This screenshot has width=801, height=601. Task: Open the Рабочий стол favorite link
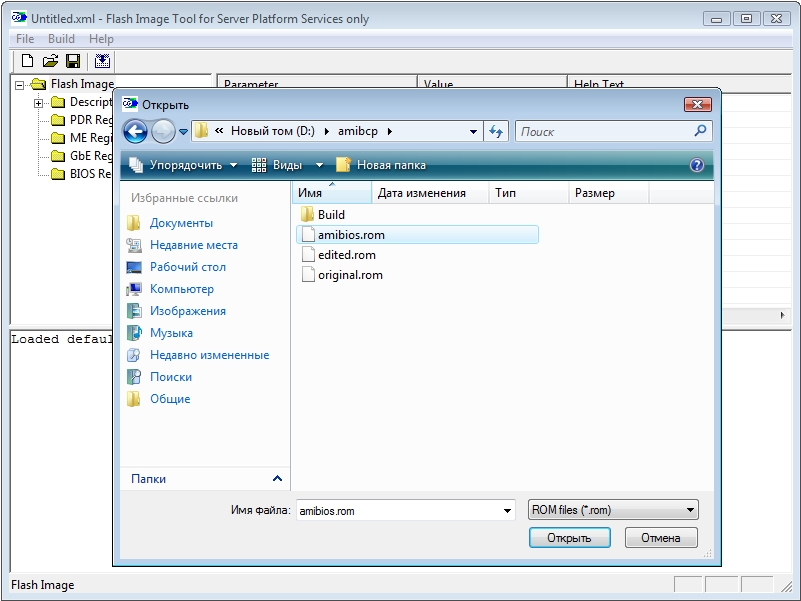click(x=187, y=267)
